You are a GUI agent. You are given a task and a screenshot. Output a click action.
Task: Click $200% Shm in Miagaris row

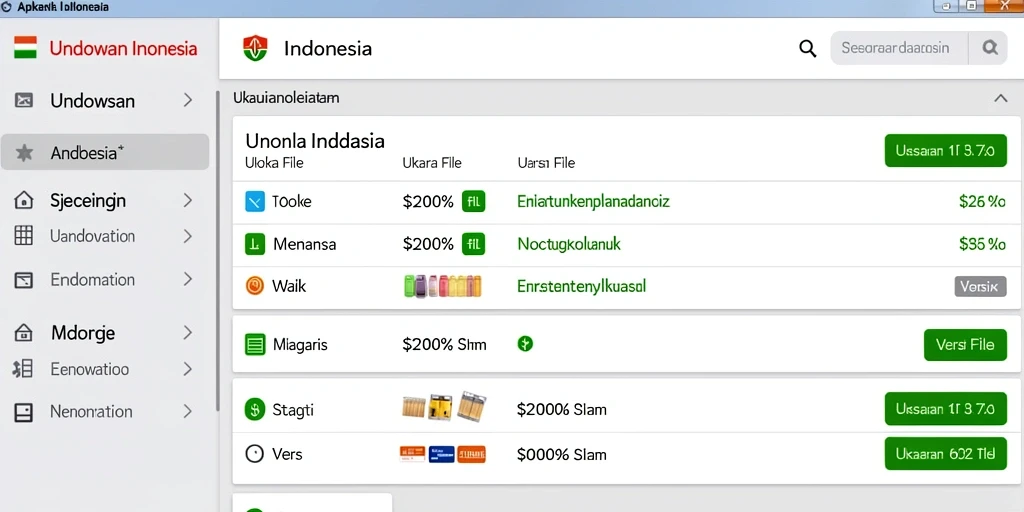click(445, 344)
